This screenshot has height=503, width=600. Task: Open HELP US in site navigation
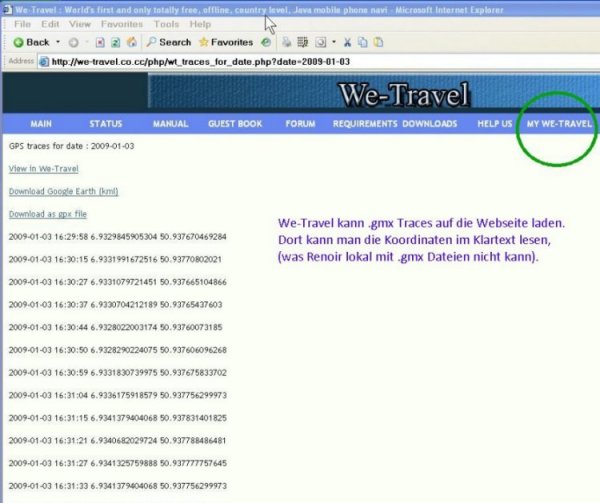pyautogui.click(x=494, y=124)
